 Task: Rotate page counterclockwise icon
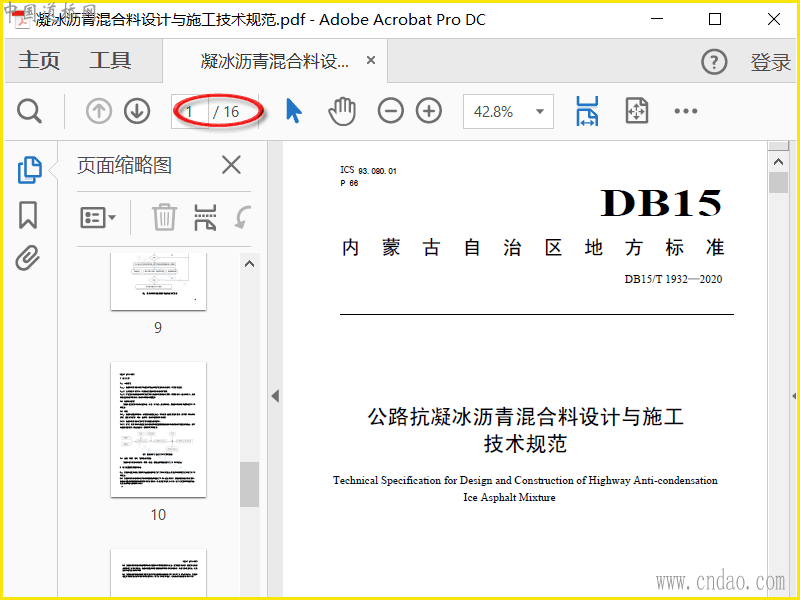pos(242,217)
